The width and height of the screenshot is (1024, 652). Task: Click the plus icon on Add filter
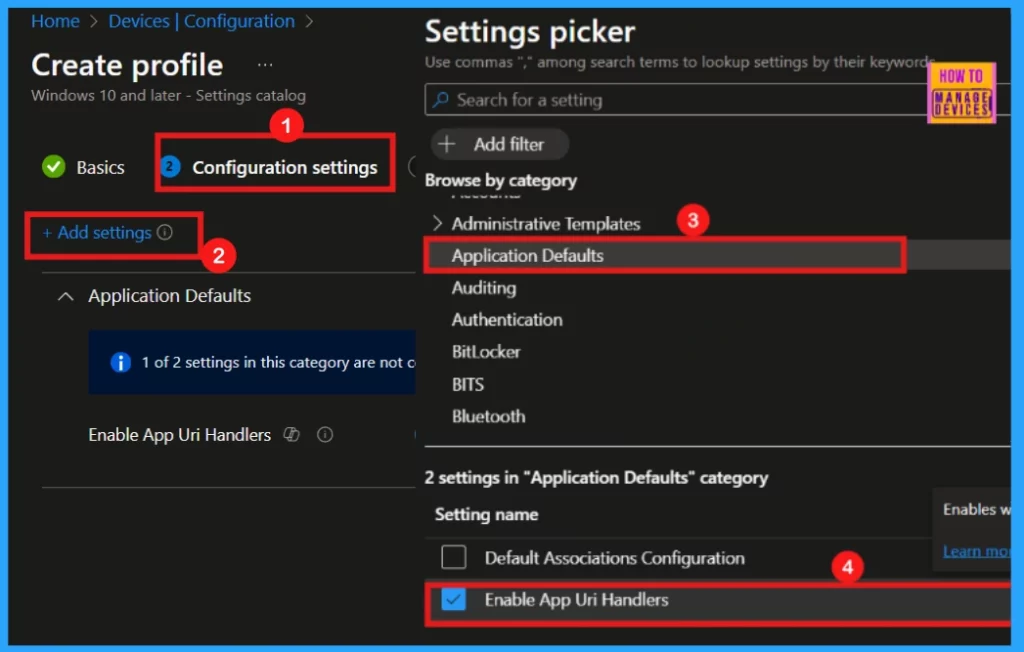point(447,144)
